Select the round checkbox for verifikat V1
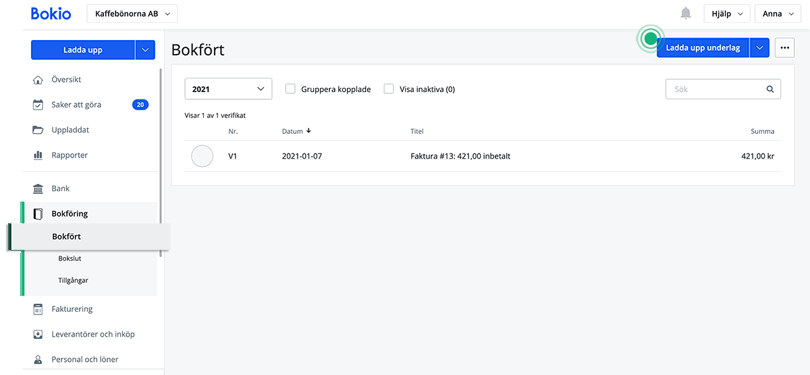Screen dimensions: 810x375 (202, 156)
